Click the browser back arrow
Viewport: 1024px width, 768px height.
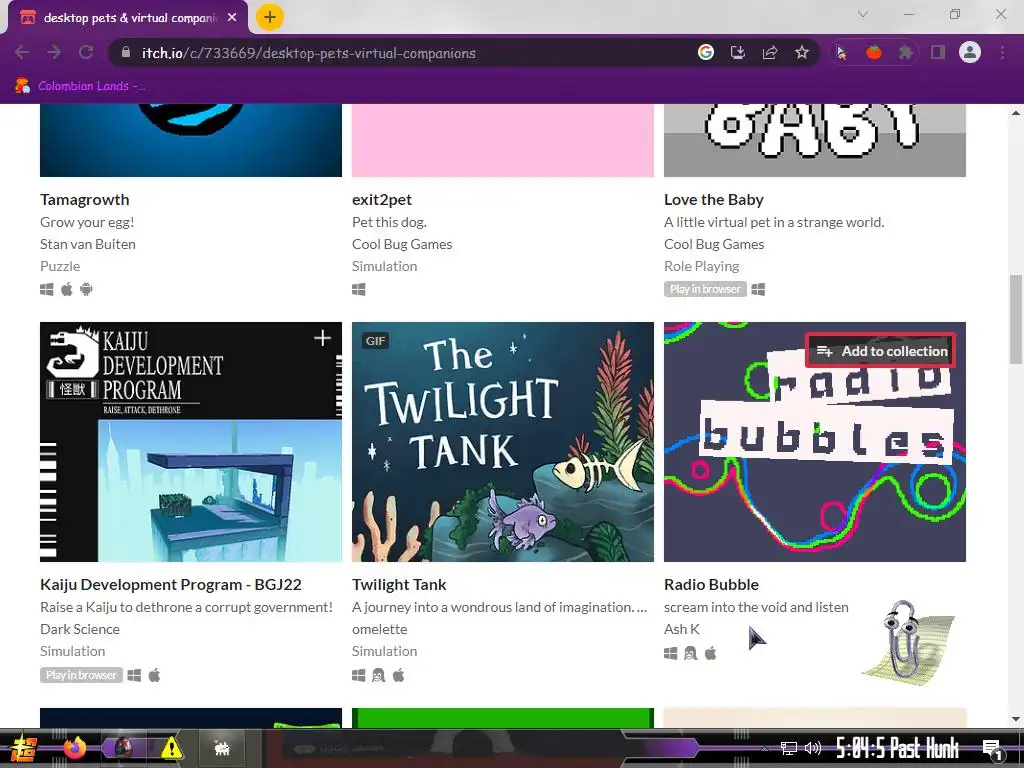coord(22,53)
